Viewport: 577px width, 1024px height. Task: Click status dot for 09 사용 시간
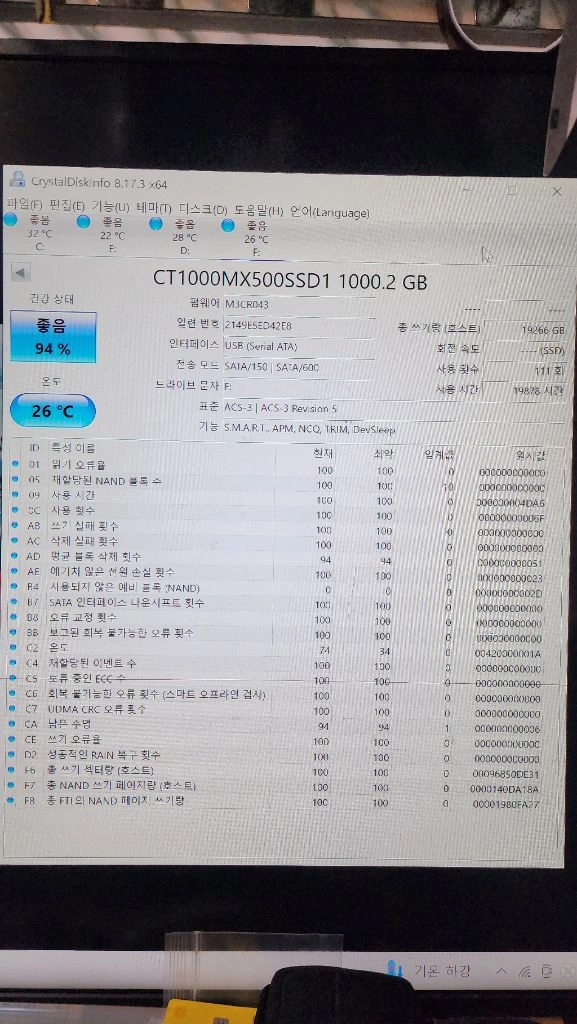[x=15, y=495]
